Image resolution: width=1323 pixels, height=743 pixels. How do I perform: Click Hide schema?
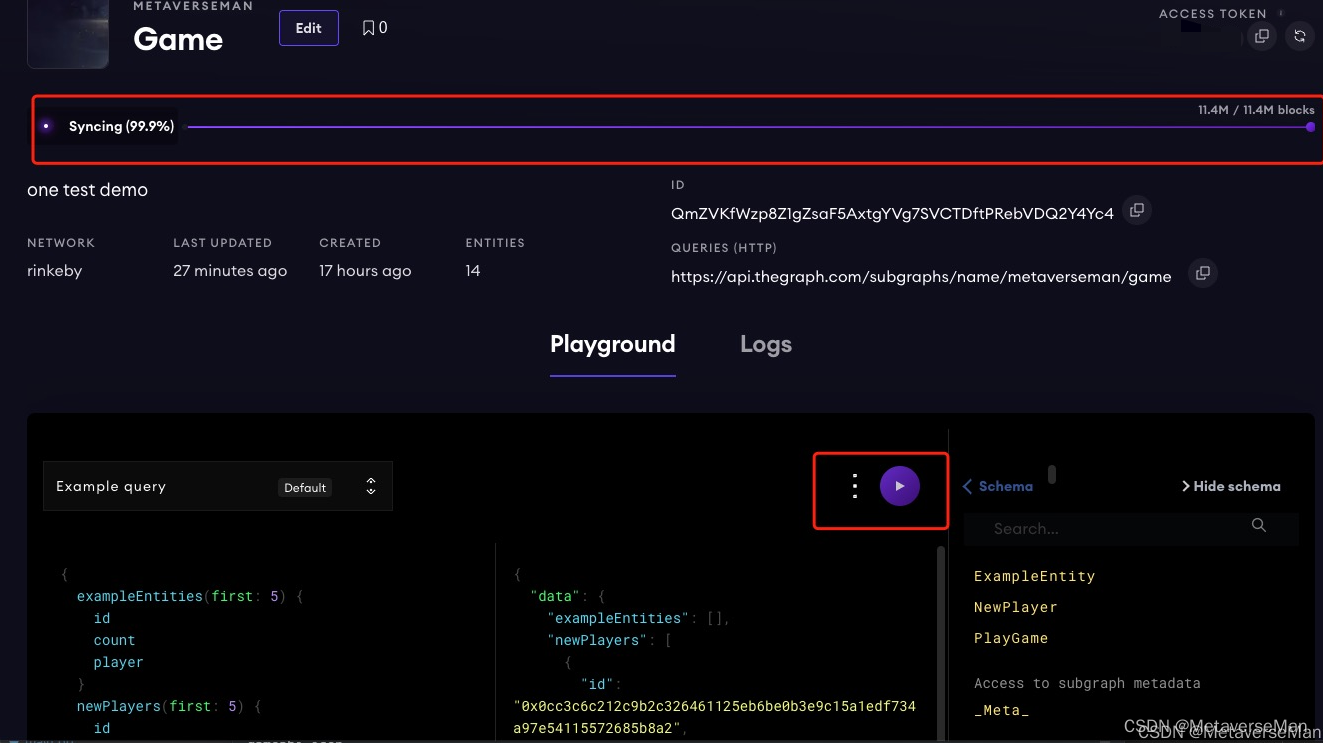[1231, 486]
